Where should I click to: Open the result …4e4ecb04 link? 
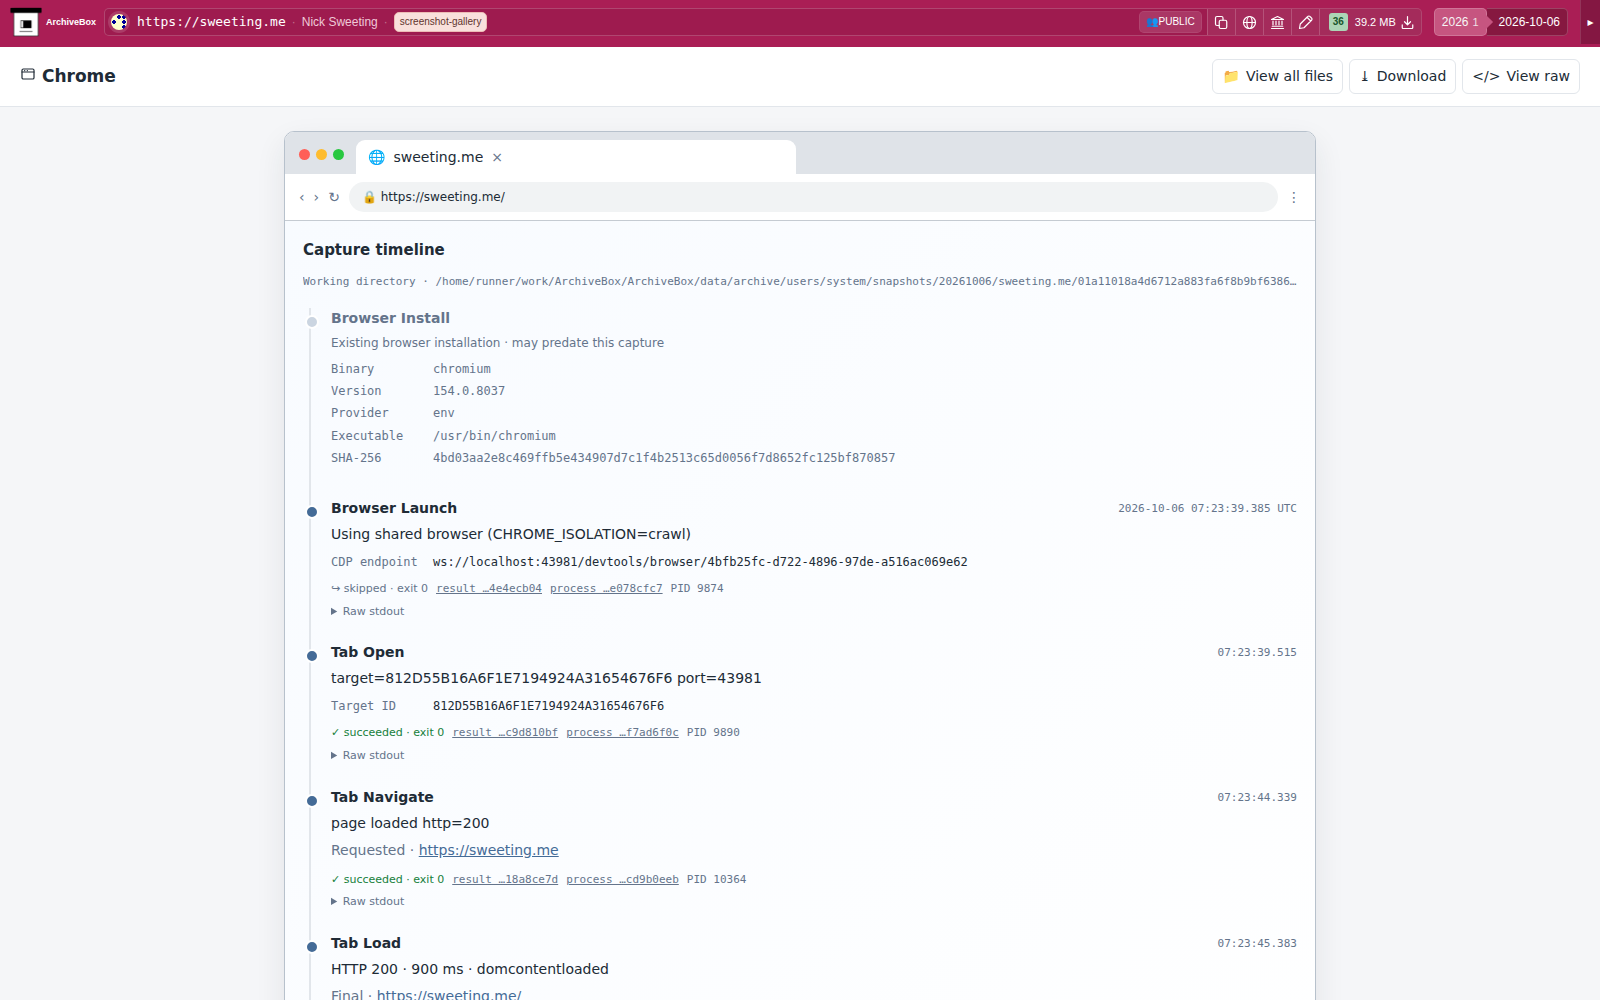(489, 588)
